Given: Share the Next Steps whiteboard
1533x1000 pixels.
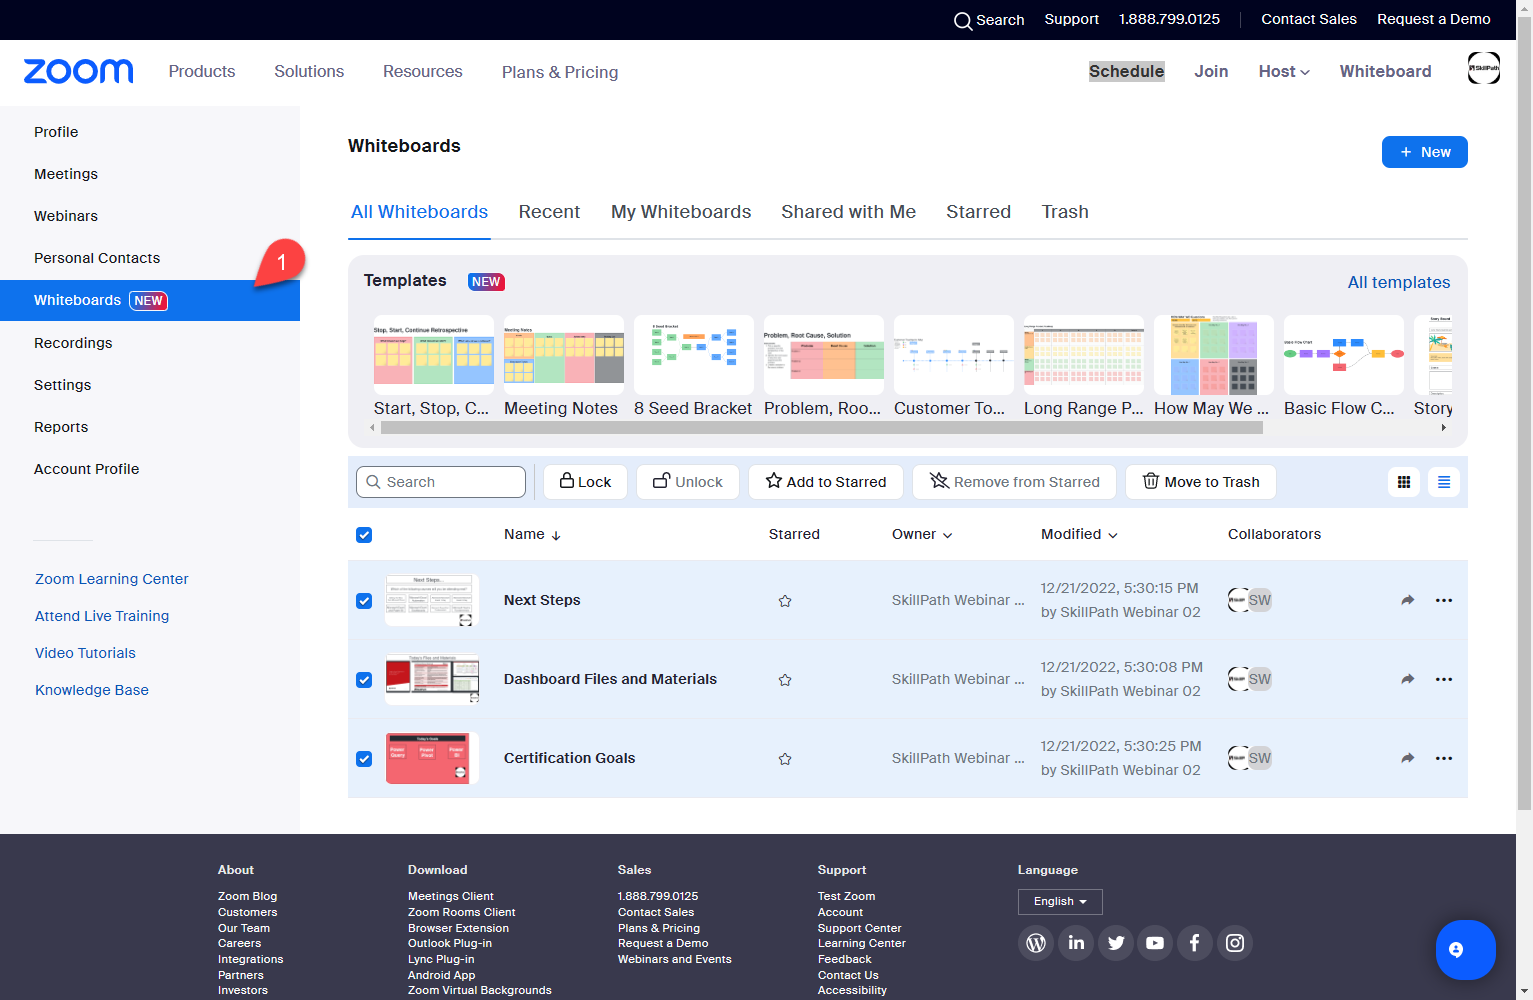Looking at the screenshot, I should pyautogui.click(x=1407, y=600).
